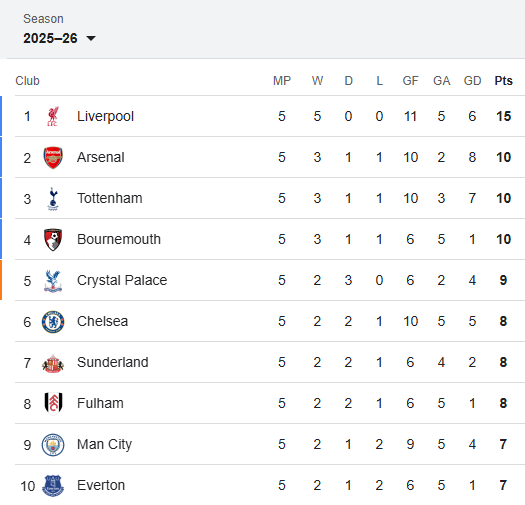Click the Tottenham cockerel crest icon
The width and height of the screenshot is (525, 505).
pyautogui.click(x=53, y=199)
